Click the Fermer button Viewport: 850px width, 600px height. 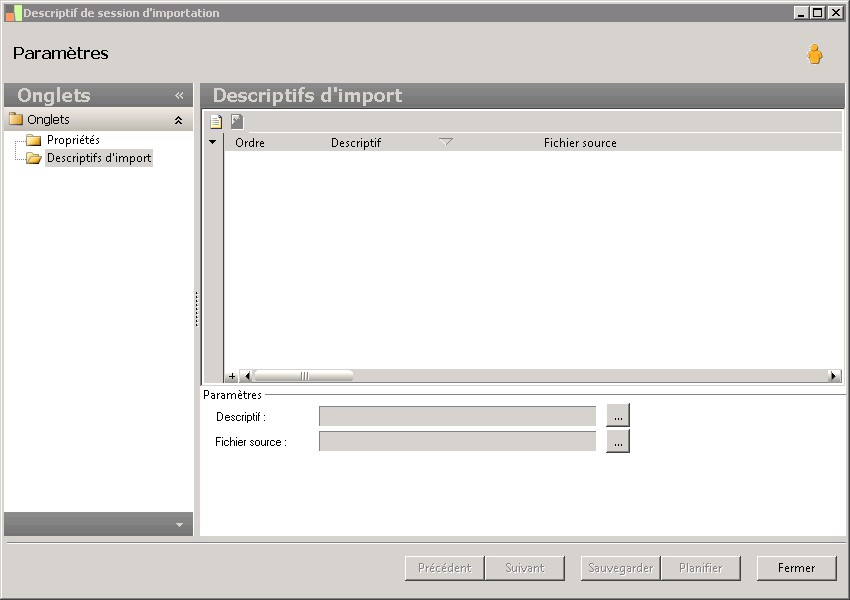point(796,568)
